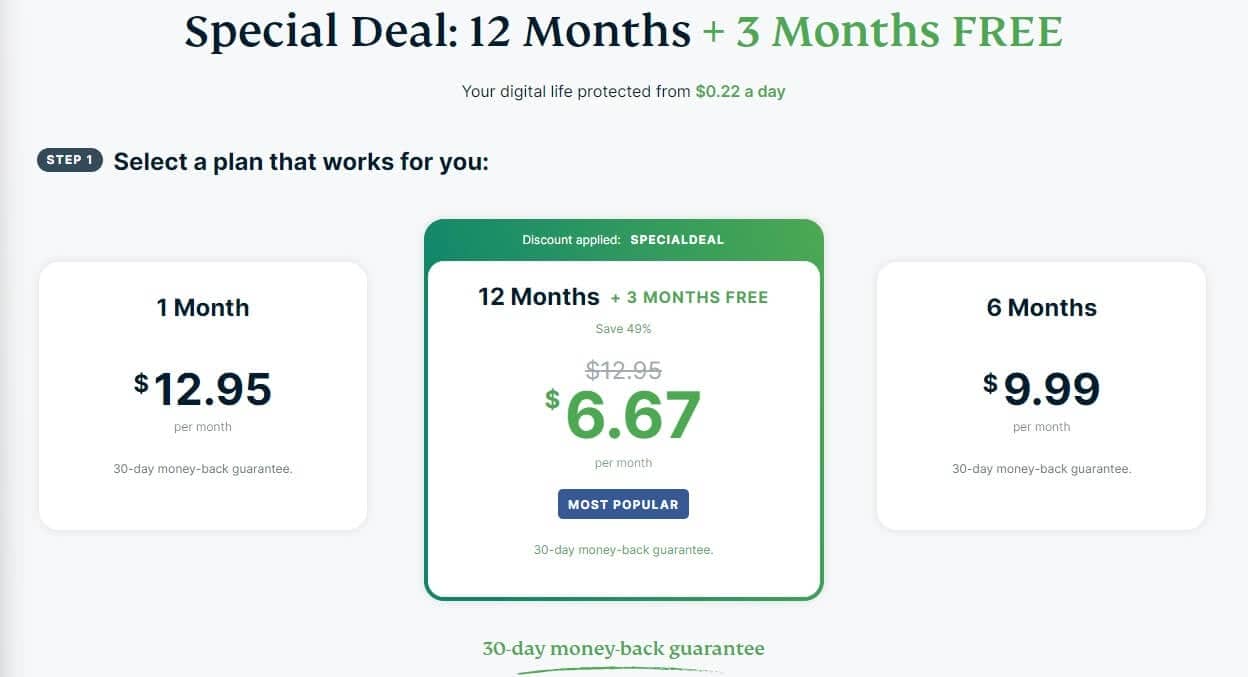
Task: Click the MOST POPULAR badge
Action: (623, 504)
